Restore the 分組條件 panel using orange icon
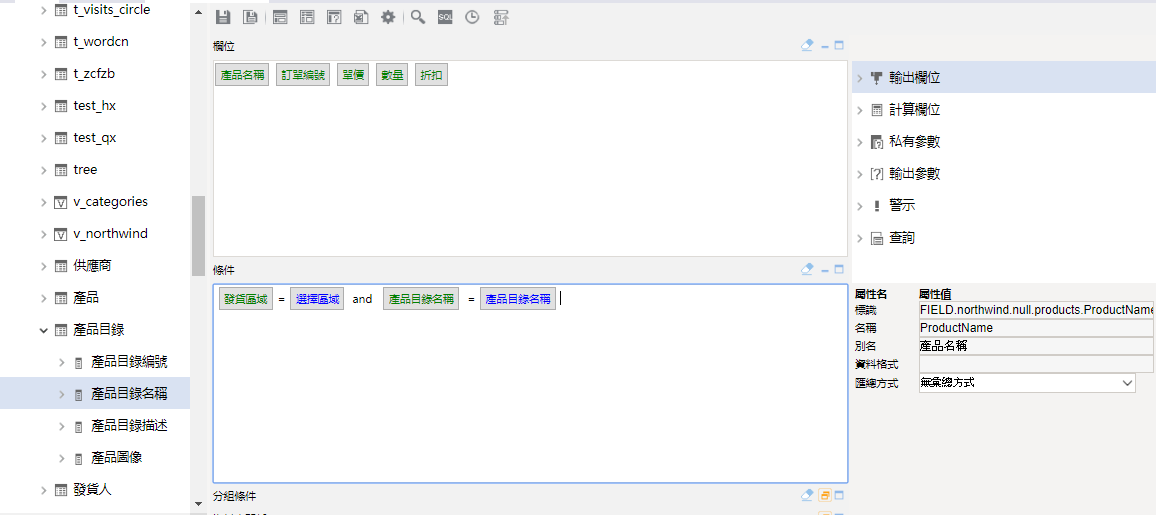This screenshot has height=515, width=1156. click(x=825, y=495)
